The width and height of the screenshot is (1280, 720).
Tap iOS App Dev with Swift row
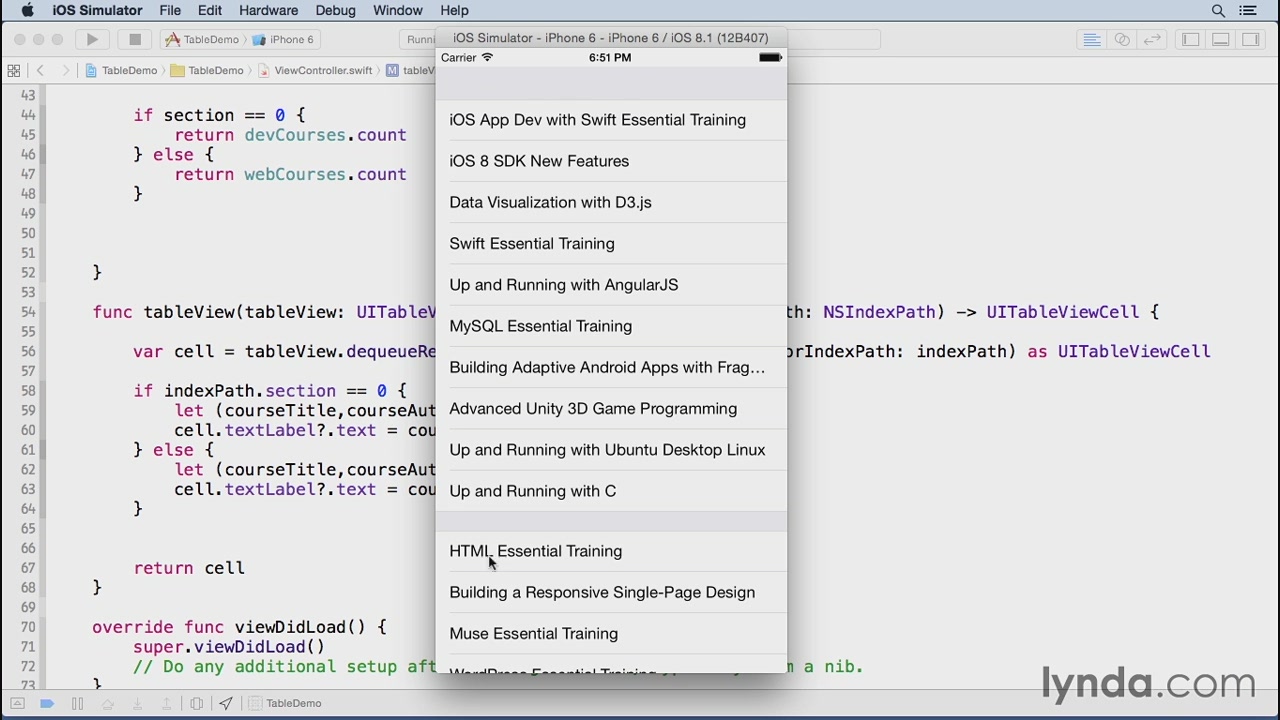click(611, 120)
